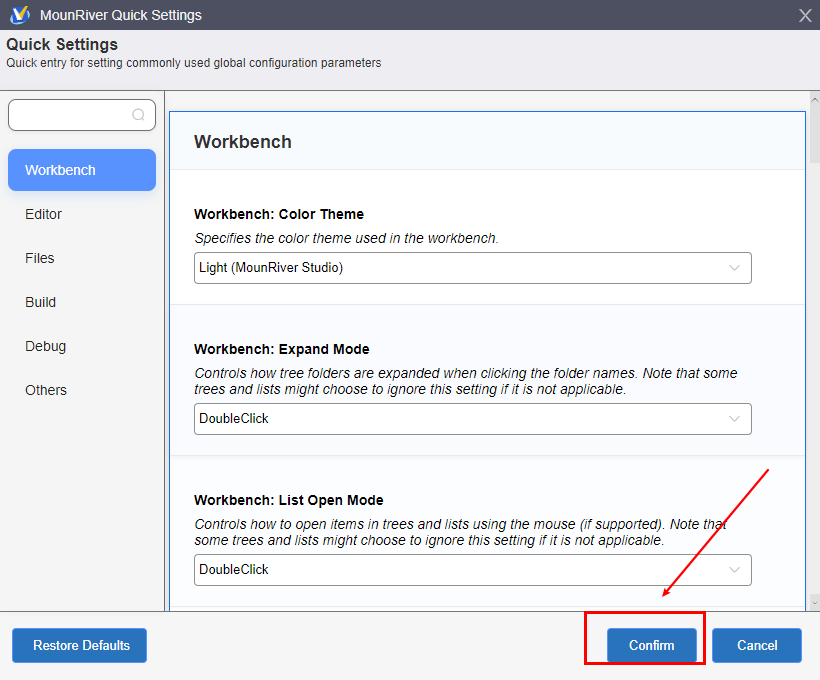820x680 pixels.
Task: Cancel the Quick Settings dialog
Action: (757, 645)
